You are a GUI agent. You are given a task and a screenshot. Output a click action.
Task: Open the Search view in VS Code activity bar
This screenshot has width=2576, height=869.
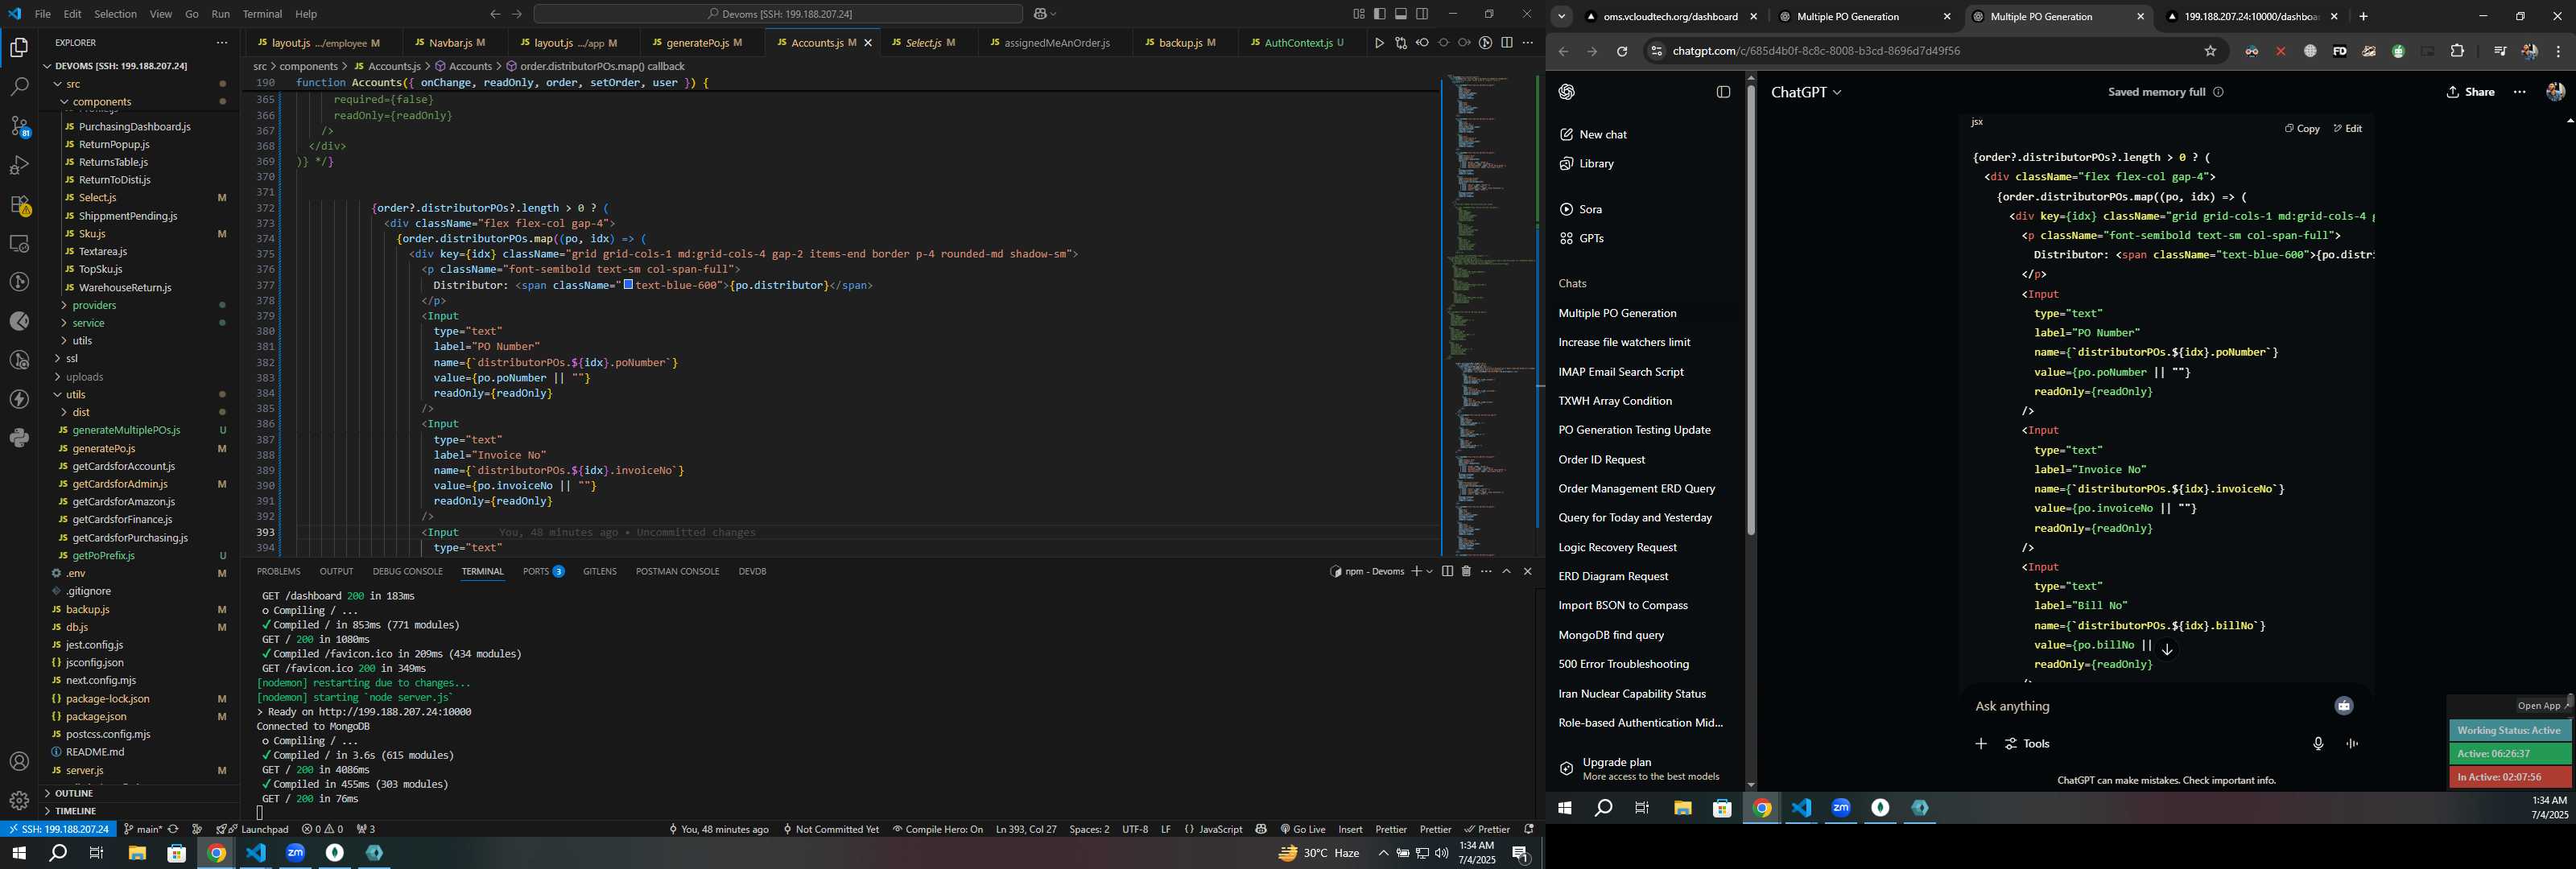point(19,87)
